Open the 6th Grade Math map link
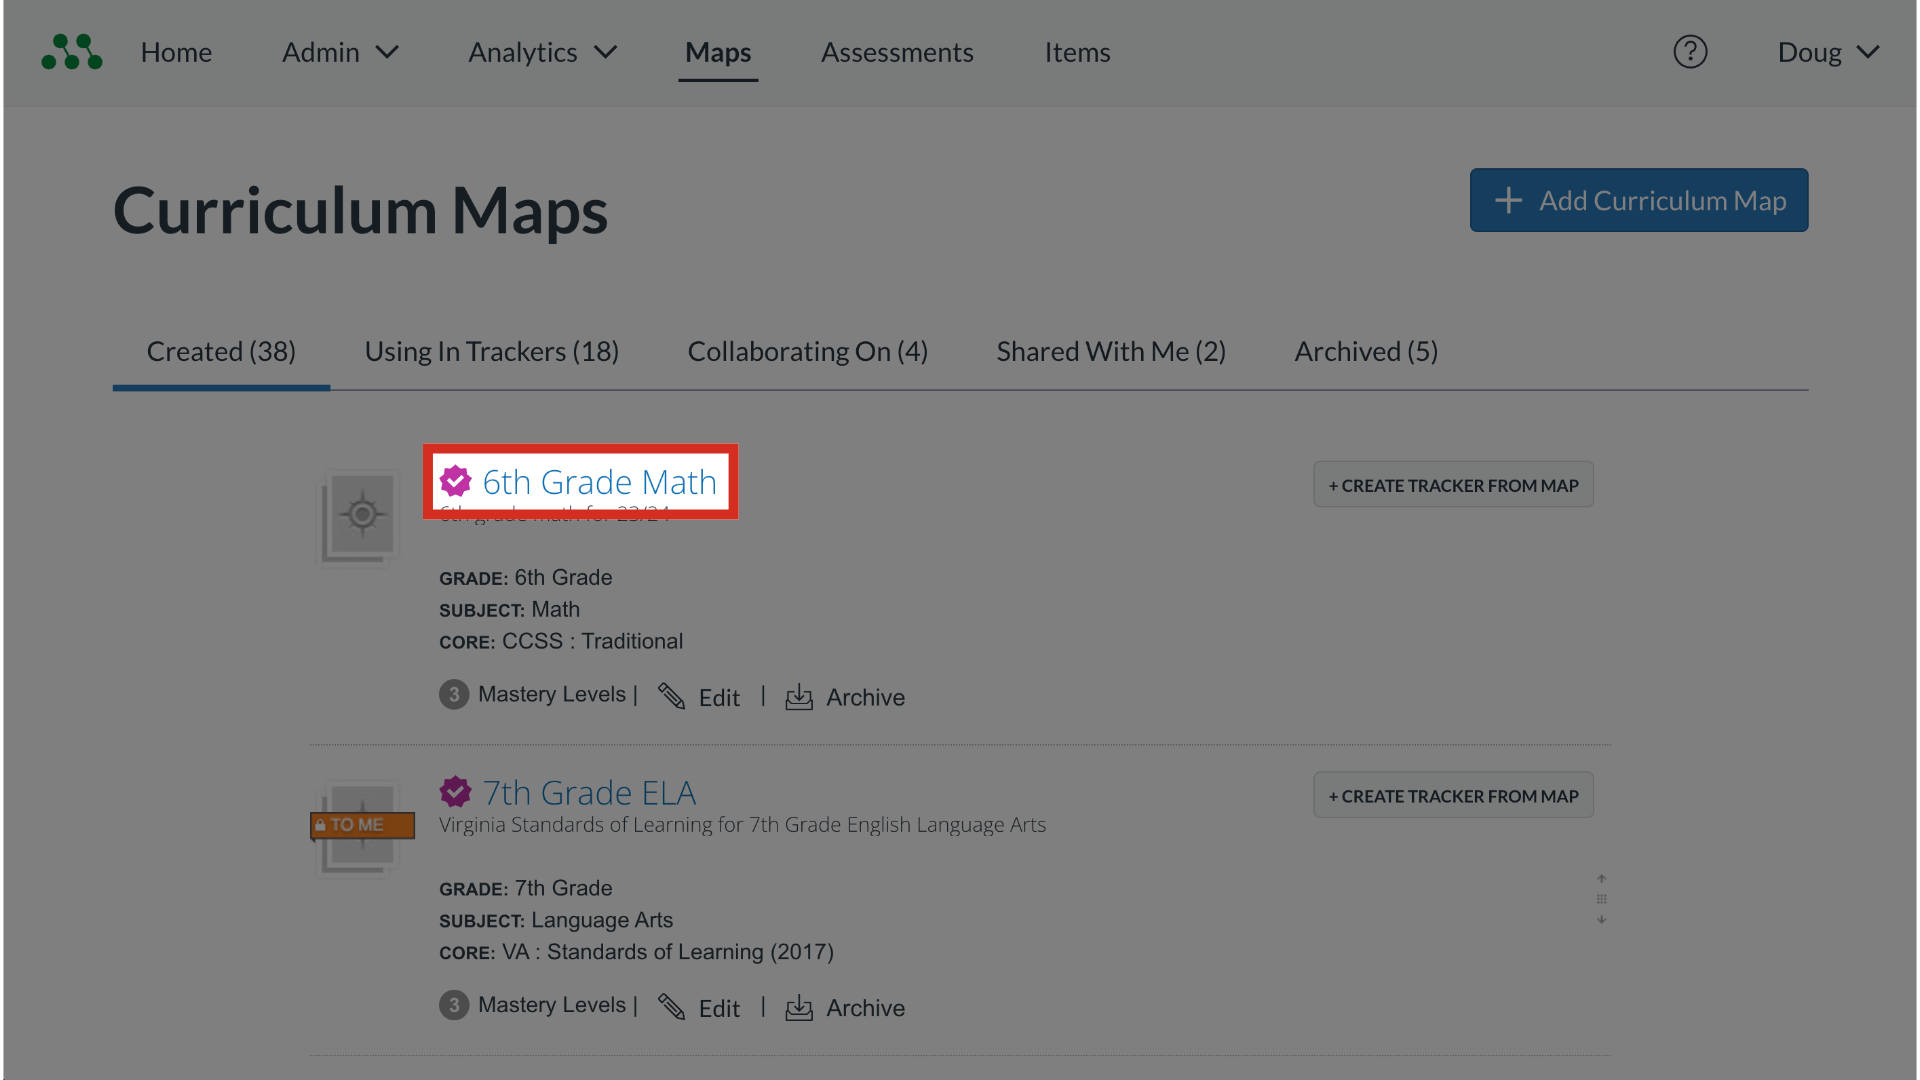1920x1080 pixels. (599, 482)
